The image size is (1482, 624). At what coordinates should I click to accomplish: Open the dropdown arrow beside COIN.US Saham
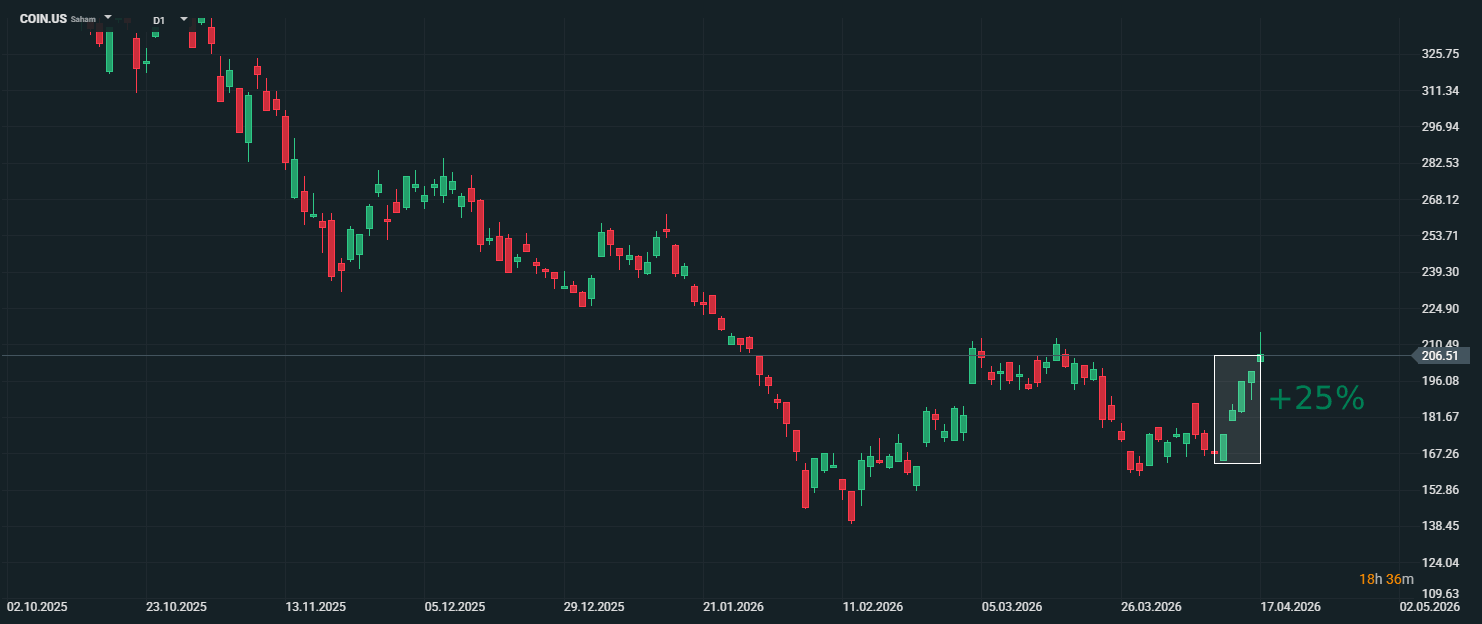tap(108, 18)
